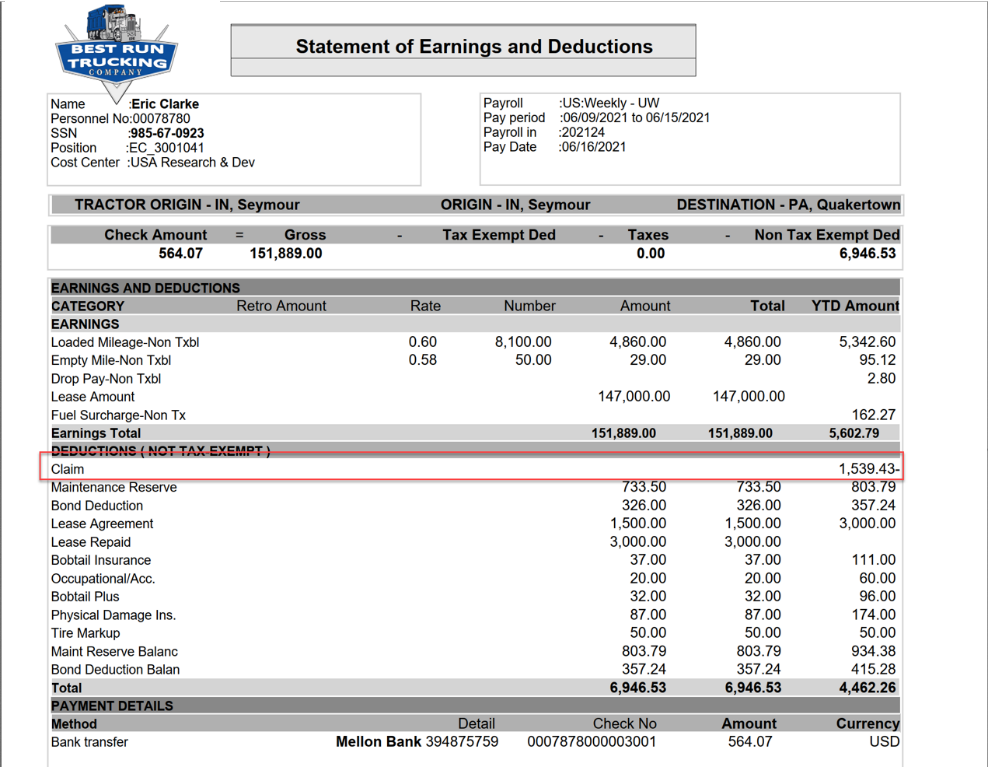This screenshot has width=988, height=767.
Task: Select the employee name 'Eric Clarke'
Action: point(165,104)
